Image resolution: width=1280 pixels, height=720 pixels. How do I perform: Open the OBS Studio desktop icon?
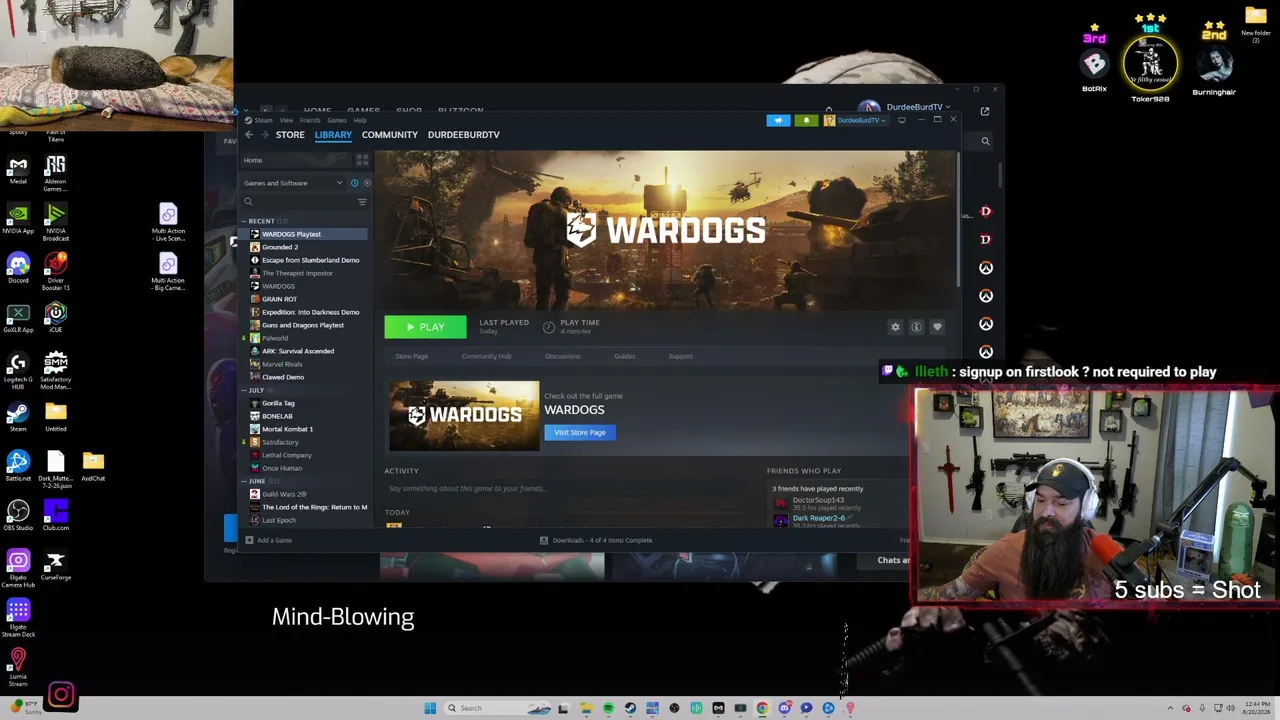coord(18,515)
